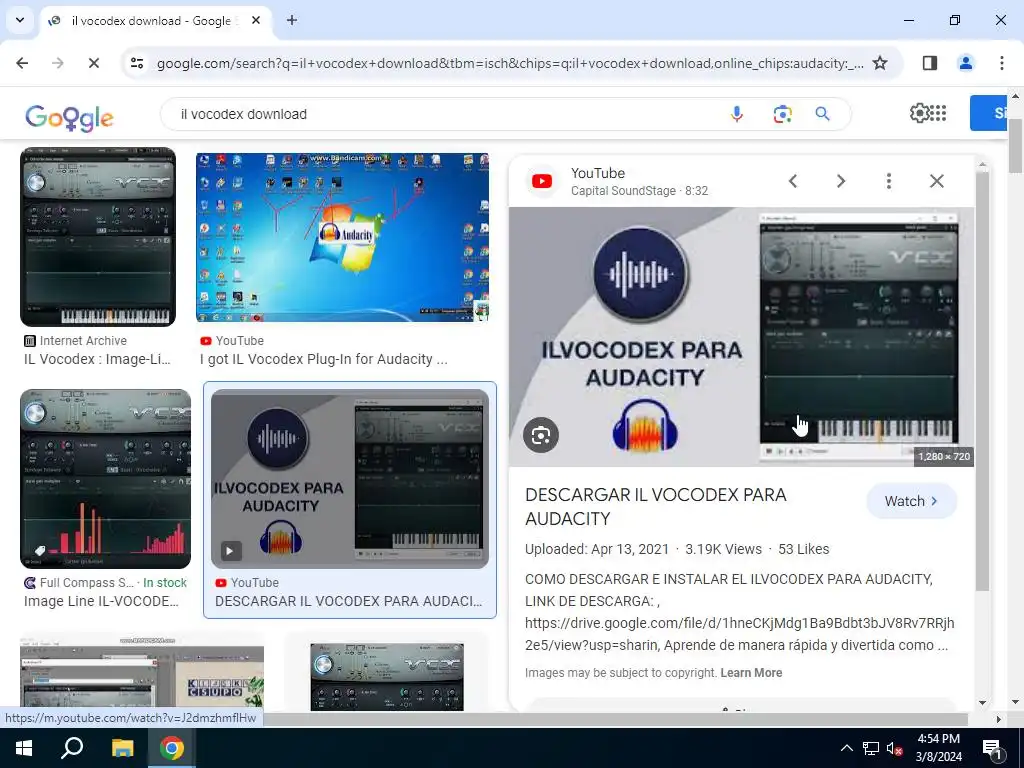Open Full Compass Vocodex thumbnail
This screenshot has width=1024, height=768.
[105, 479]
